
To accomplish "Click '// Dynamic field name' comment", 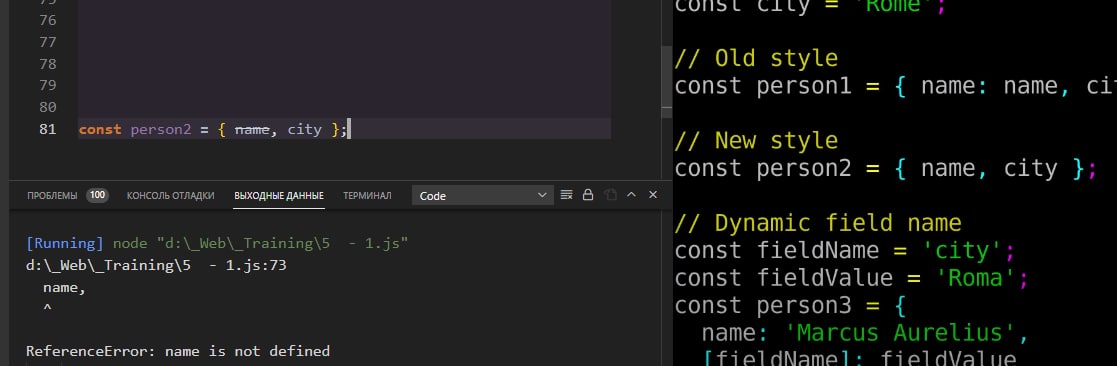I will click(x=818, y=223).
